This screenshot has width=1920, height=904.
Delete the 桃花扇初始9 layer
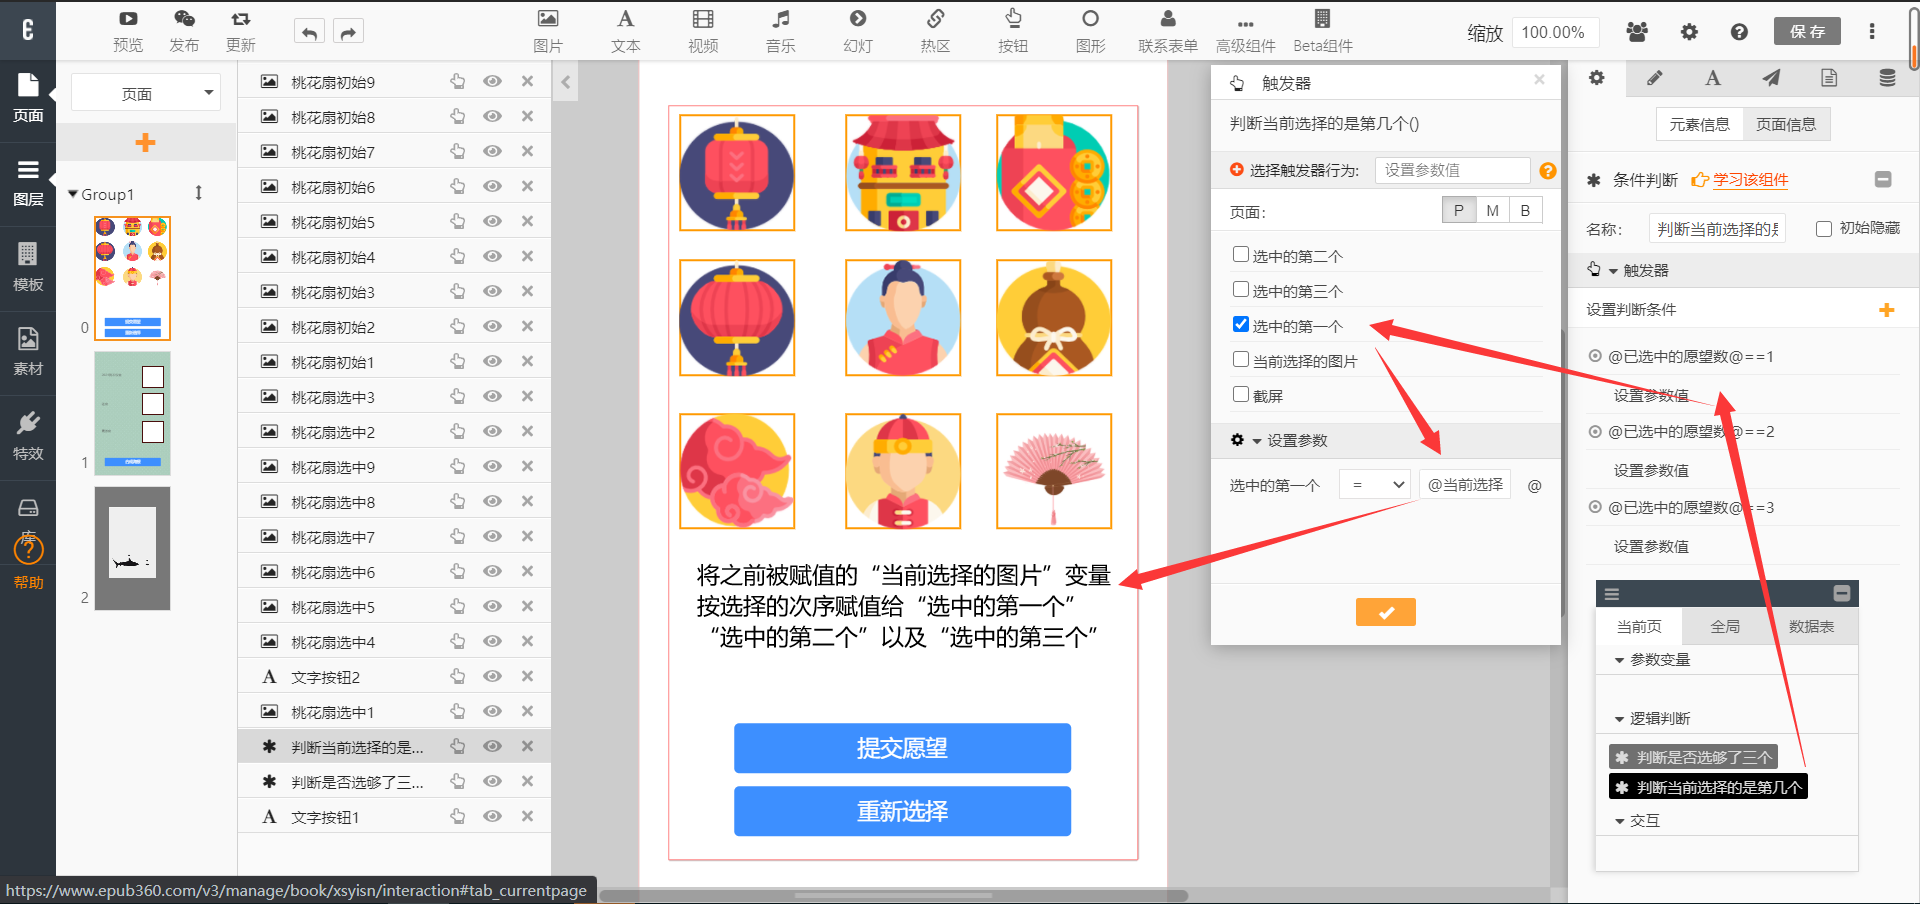click(x=527, y=82)
